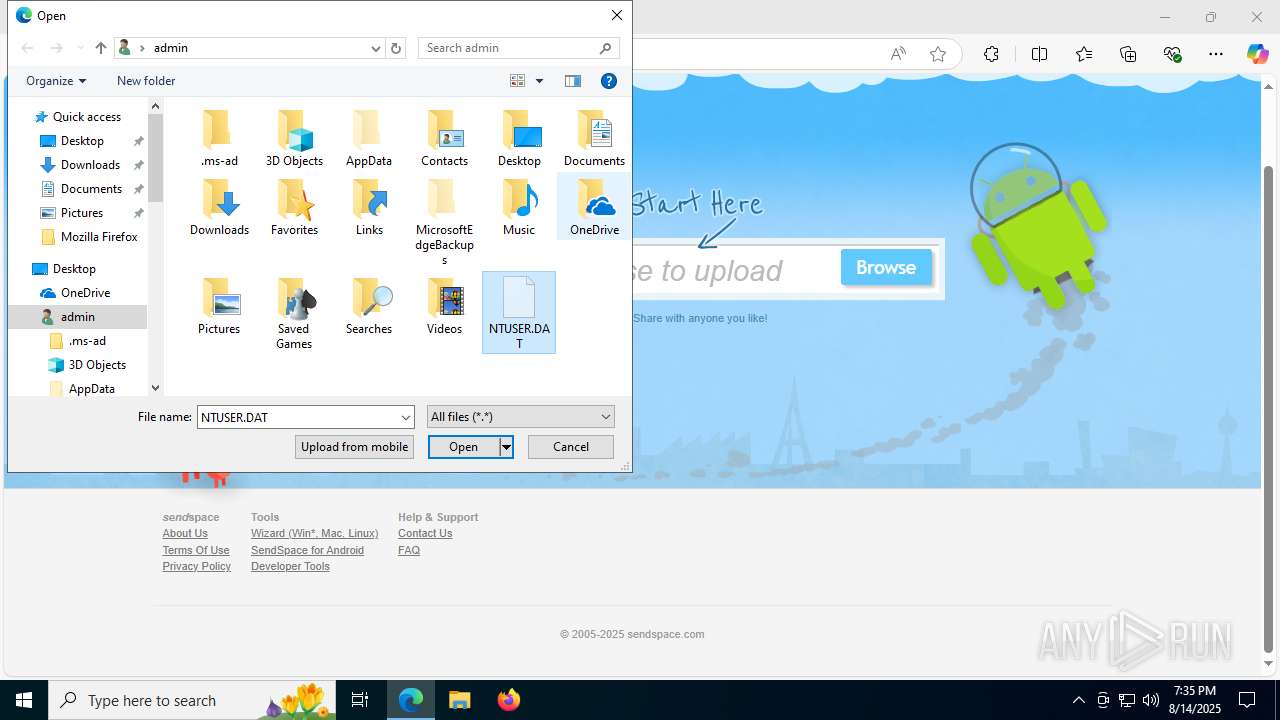
Task: Open the About Us link
Action: pyautogui.click(x=185, y=533)
